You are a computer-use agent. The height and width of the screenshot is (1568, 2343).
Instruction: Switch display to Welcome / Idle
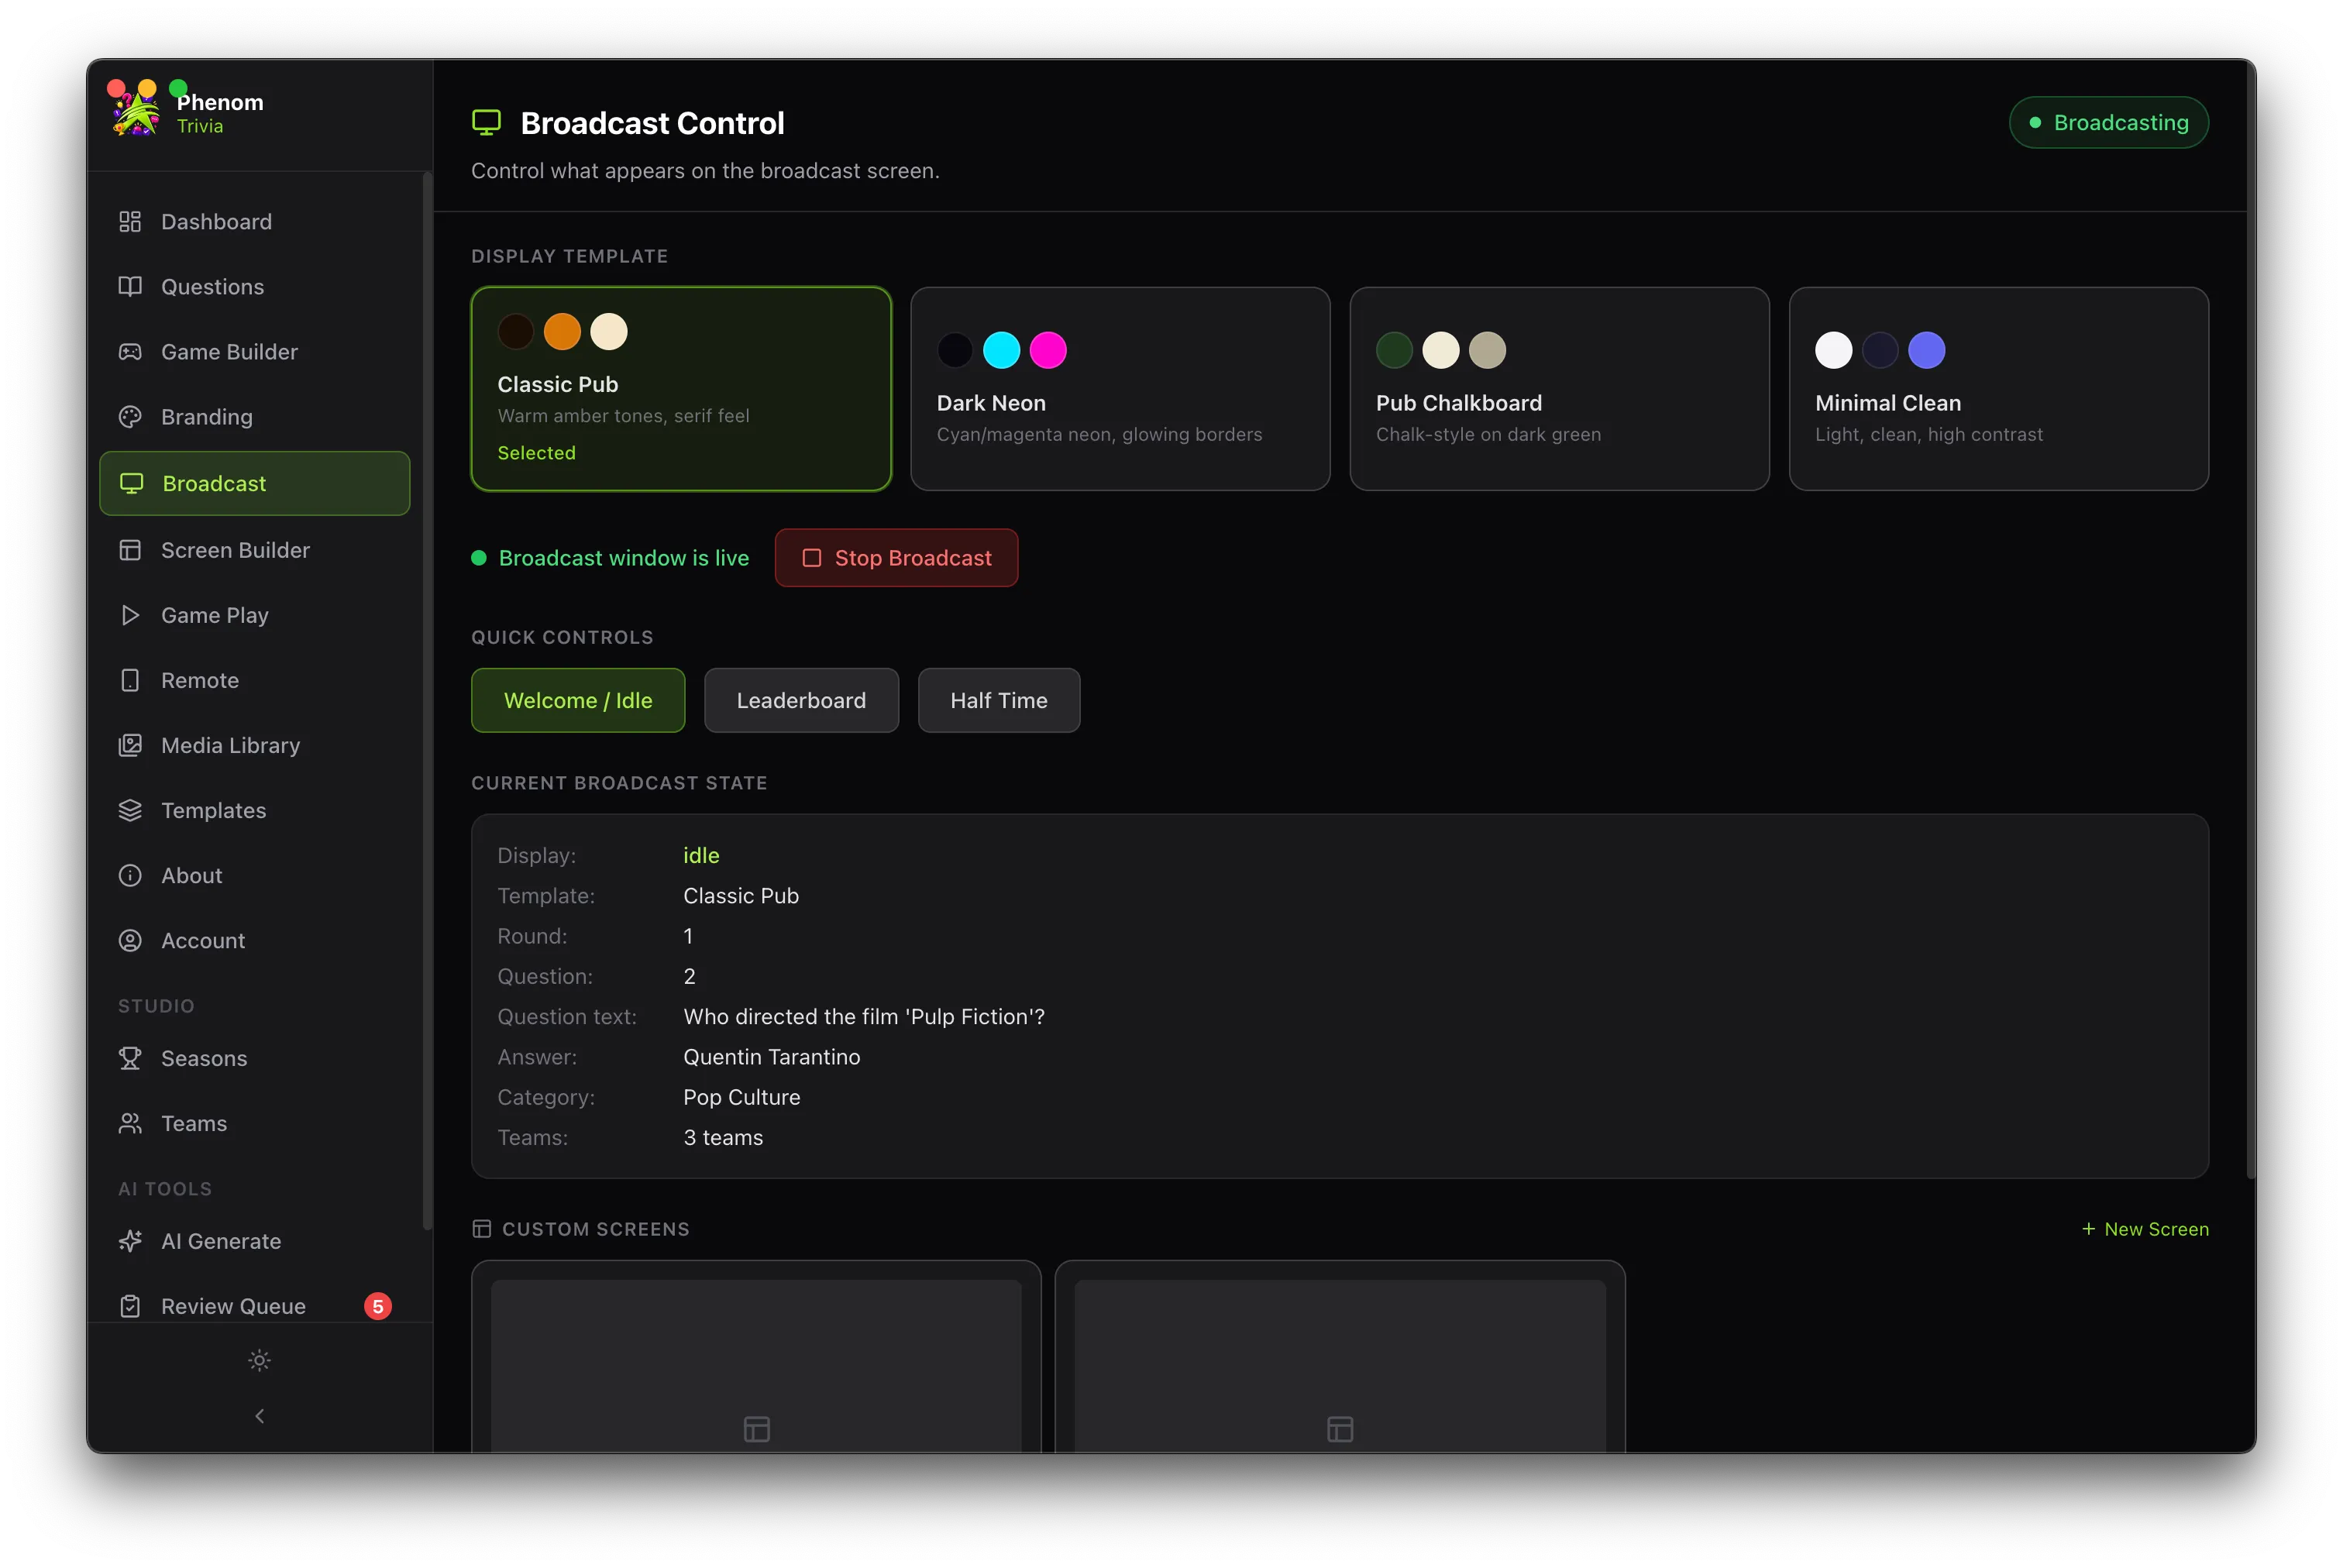[578, 700]
